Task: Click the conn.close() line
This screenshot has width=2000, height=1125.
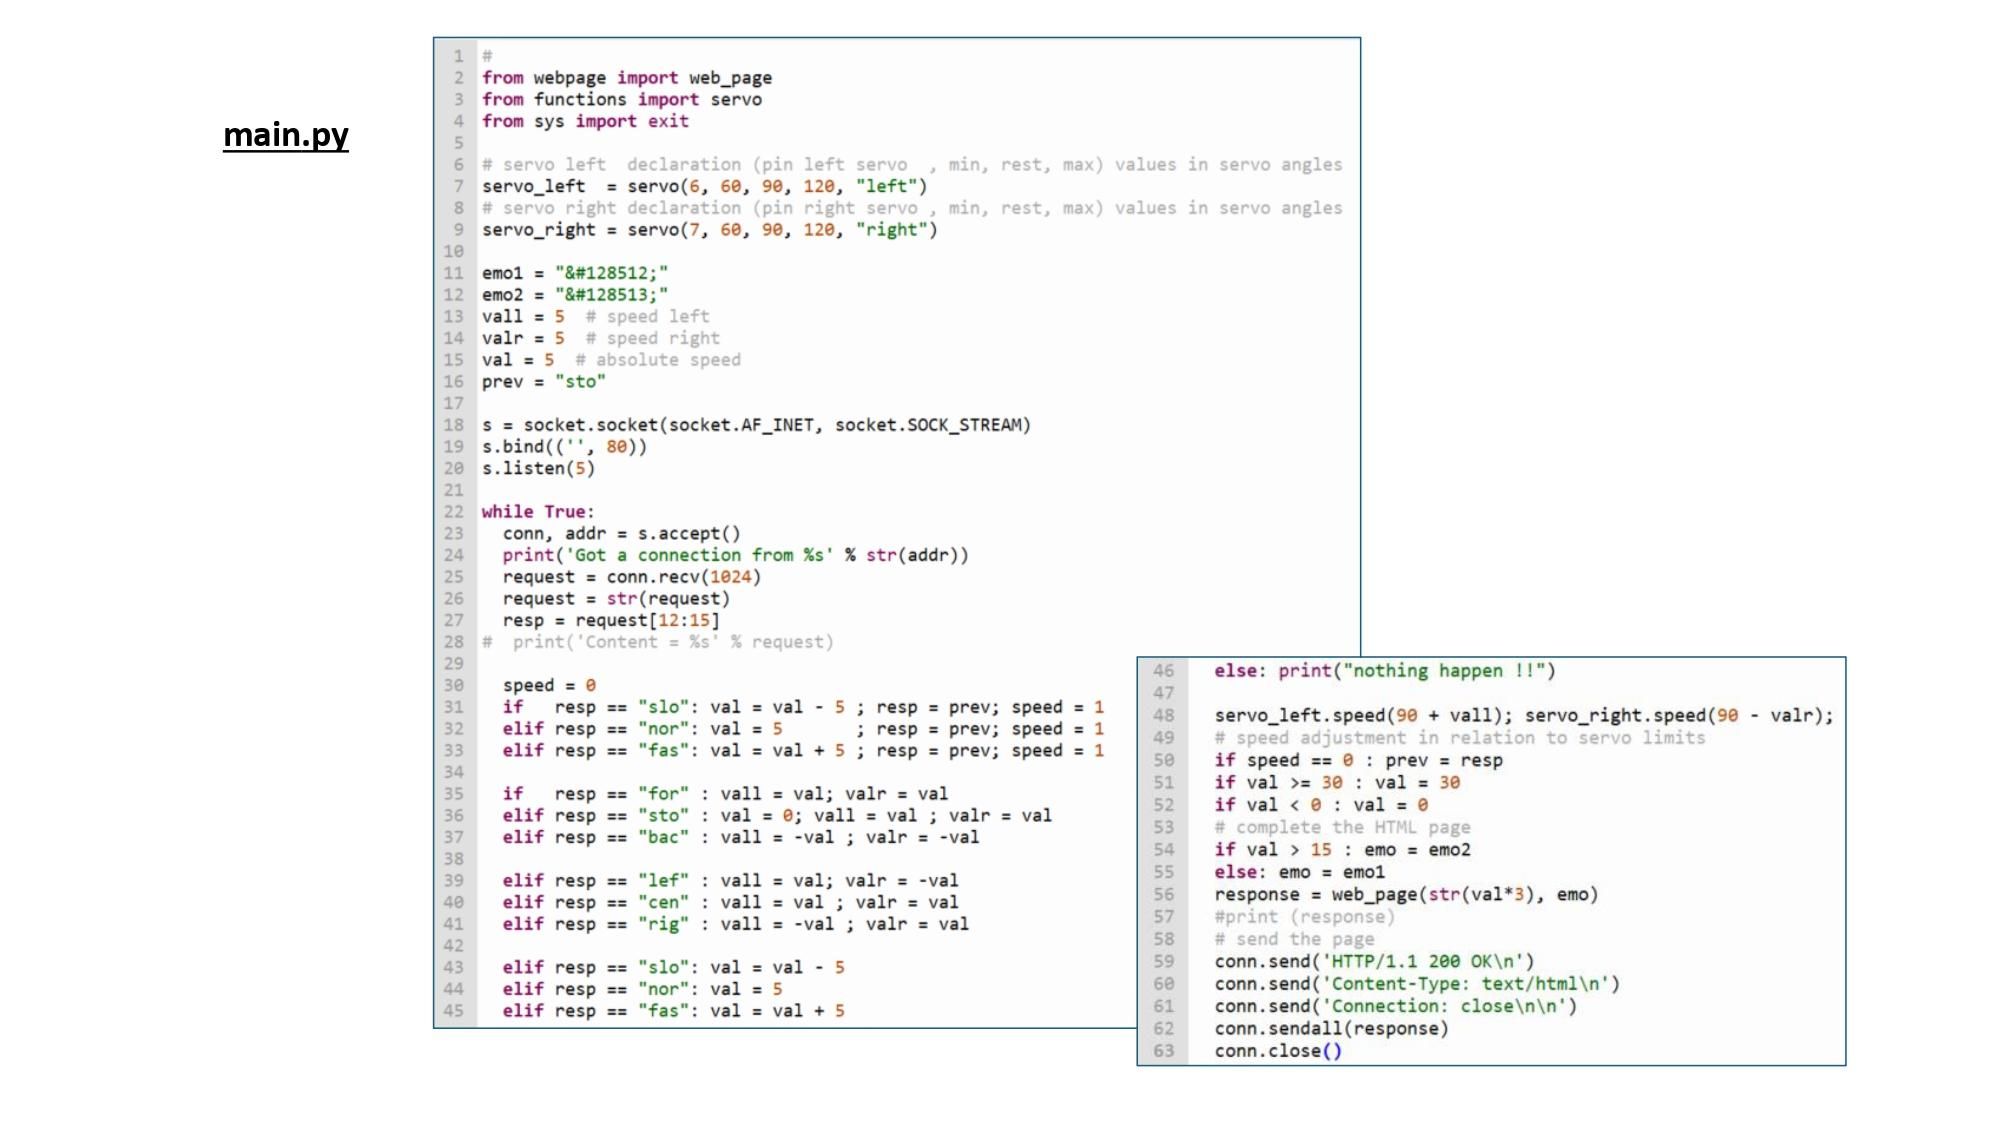Action: tap(1278, 1051)
